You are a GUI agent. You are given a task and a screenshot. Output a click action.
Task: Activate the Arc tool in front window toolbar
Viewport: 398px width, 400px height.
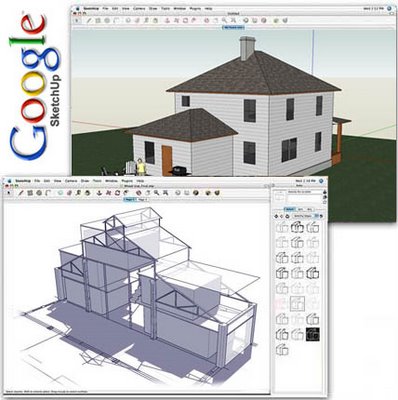click(48, 193)
